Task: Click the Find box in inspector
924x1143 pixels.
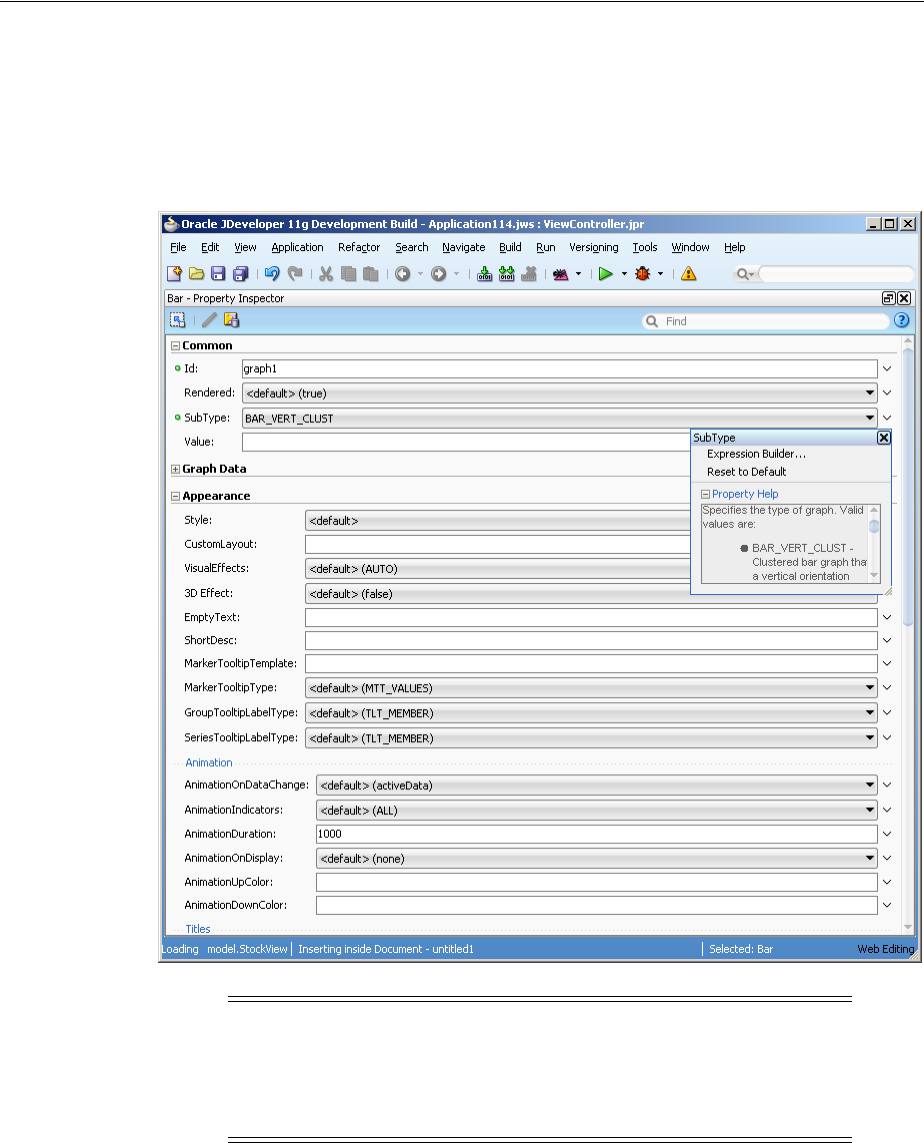Action: tap(765, 321)
